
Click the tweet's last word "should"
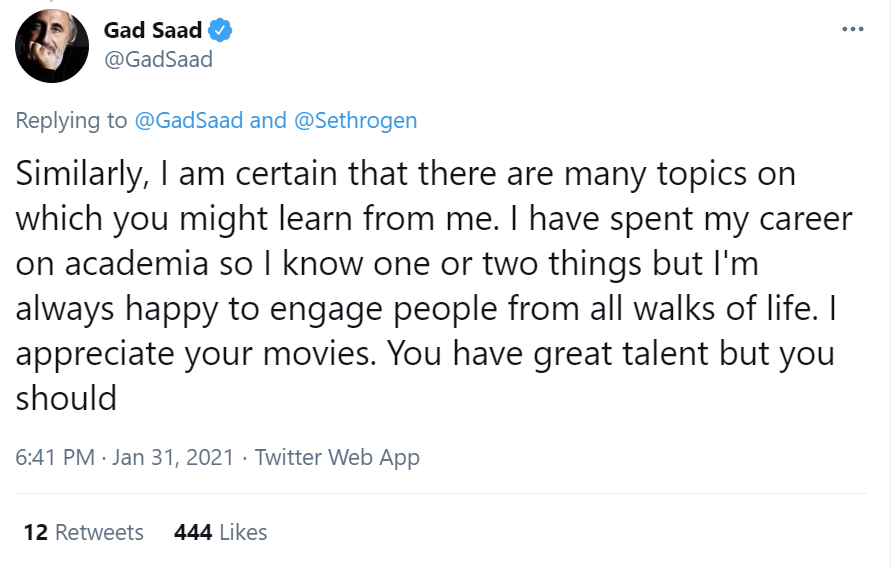tap(66, 398)
